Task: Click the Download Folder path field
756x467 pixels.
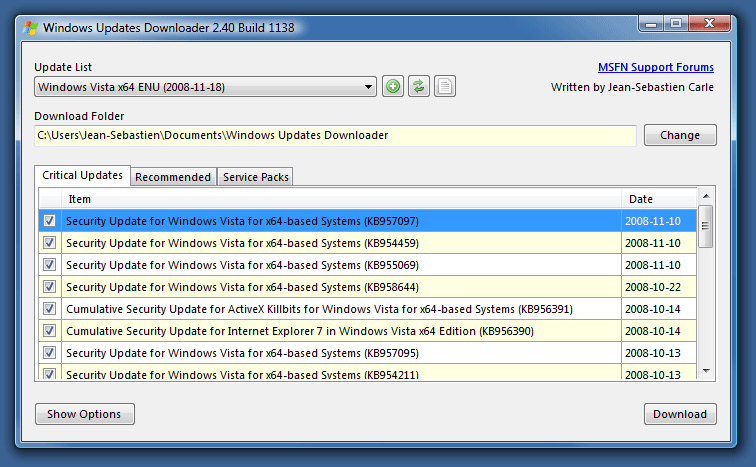Action: [x=335, y=135]
